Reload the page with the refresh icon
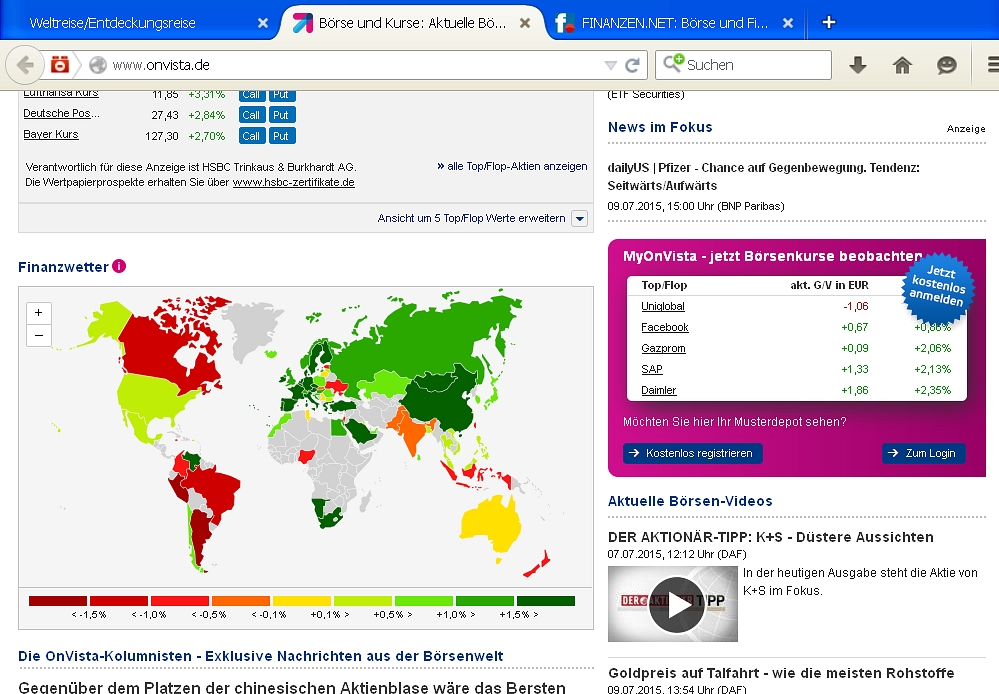 633,65
